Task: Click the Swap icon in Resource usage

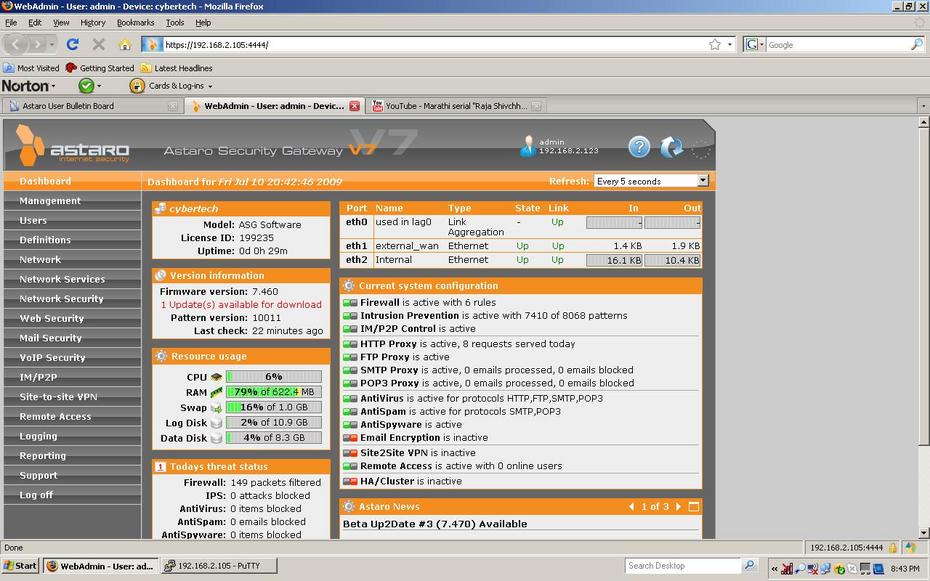Action: [216, 408]
